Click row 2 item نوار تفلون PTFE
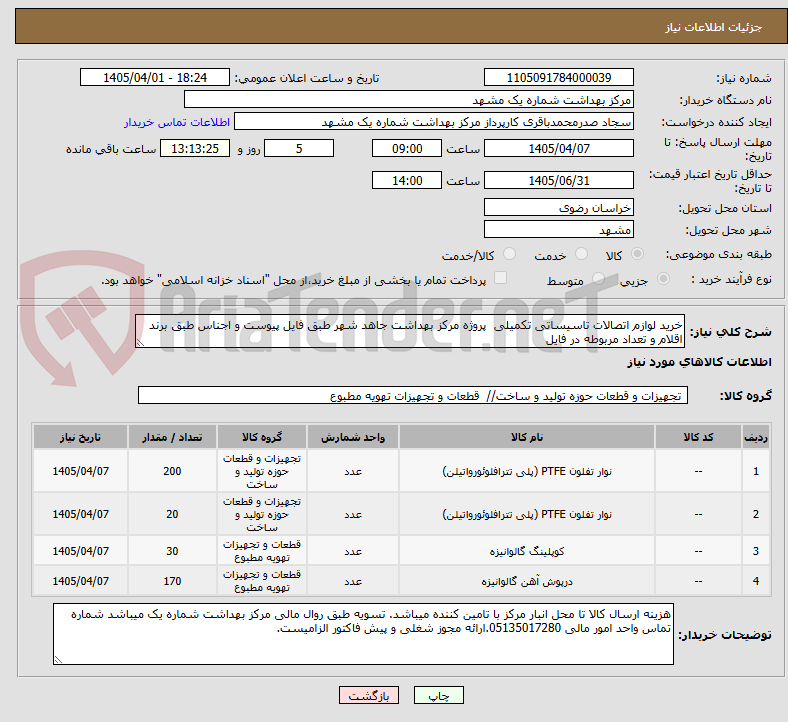The height and width of the screenshot is (722, 788). pyautogui.click(x=527, y=514)
